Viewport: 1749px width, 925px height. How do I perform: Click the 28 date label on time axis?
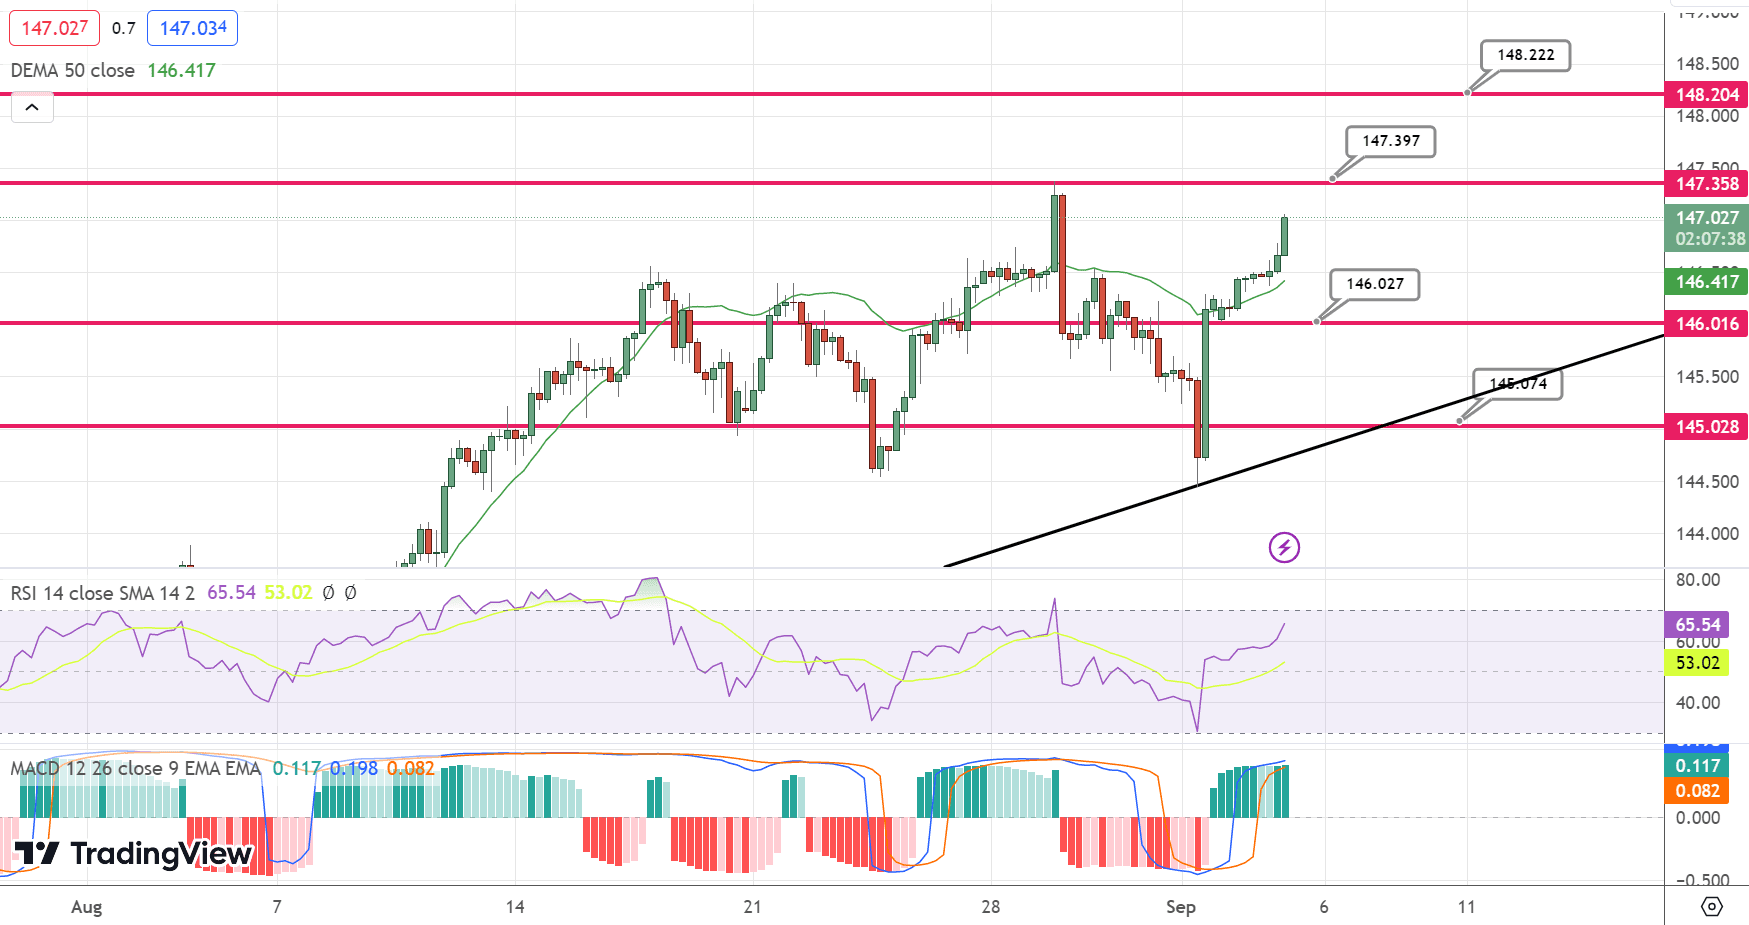[x=990, y=907]
